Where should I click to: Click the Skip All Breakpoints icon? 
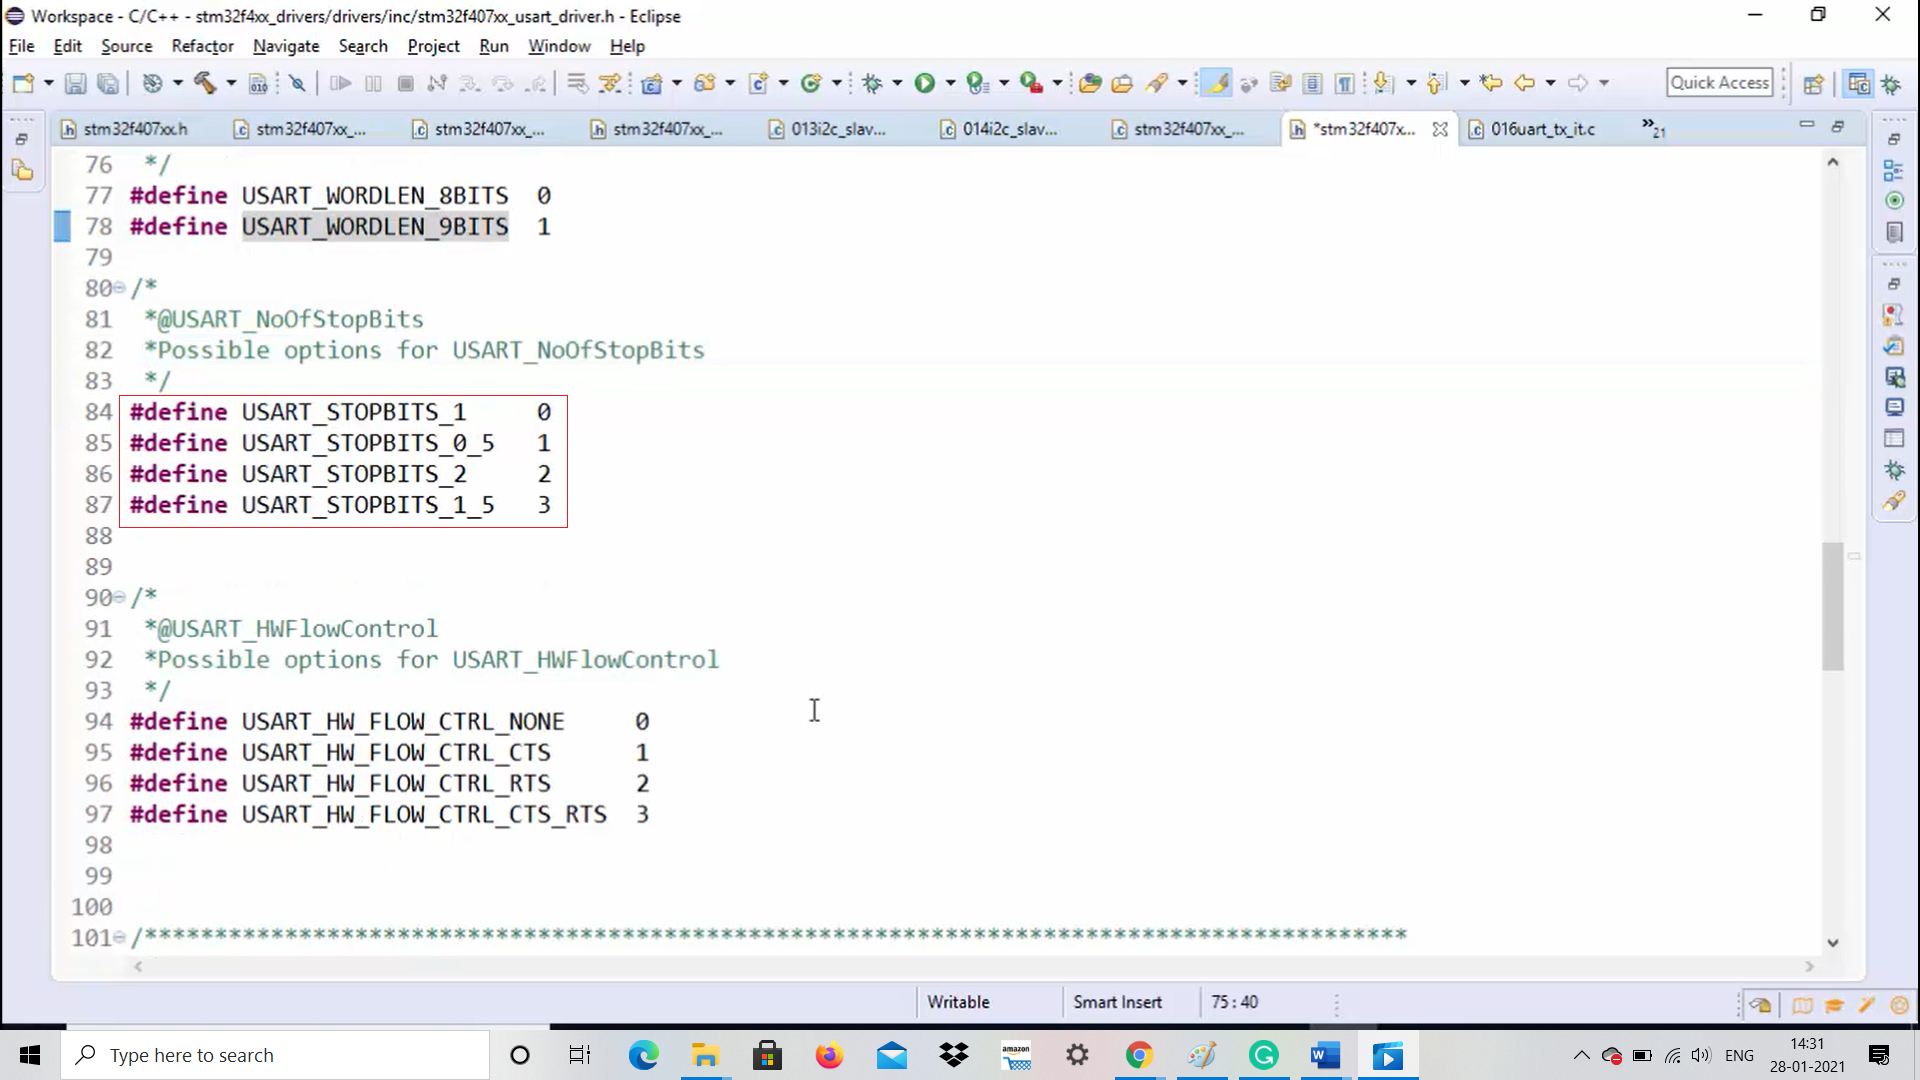coord(297,84)
